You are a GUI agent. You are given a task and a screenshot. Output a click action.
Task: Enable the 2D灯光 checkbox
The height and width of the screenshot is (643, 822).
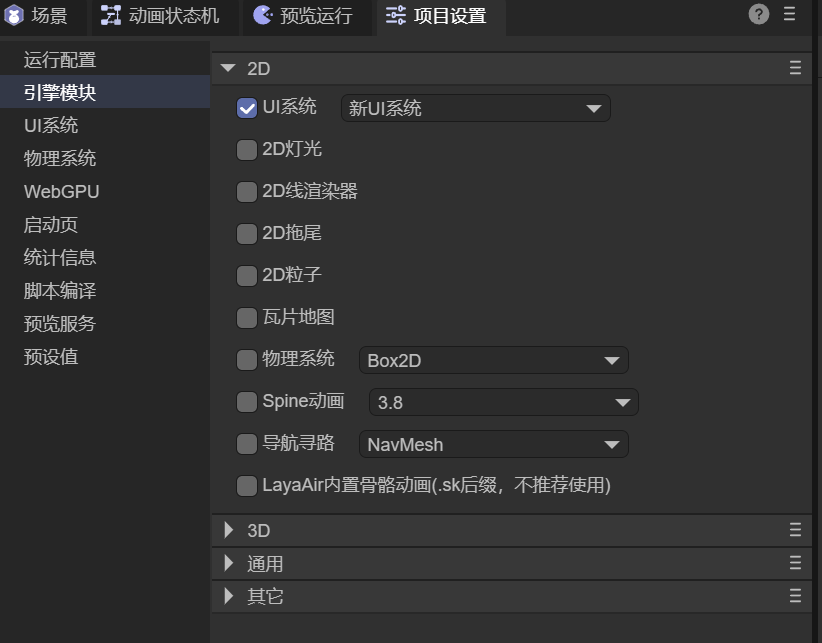click(247, 150)
